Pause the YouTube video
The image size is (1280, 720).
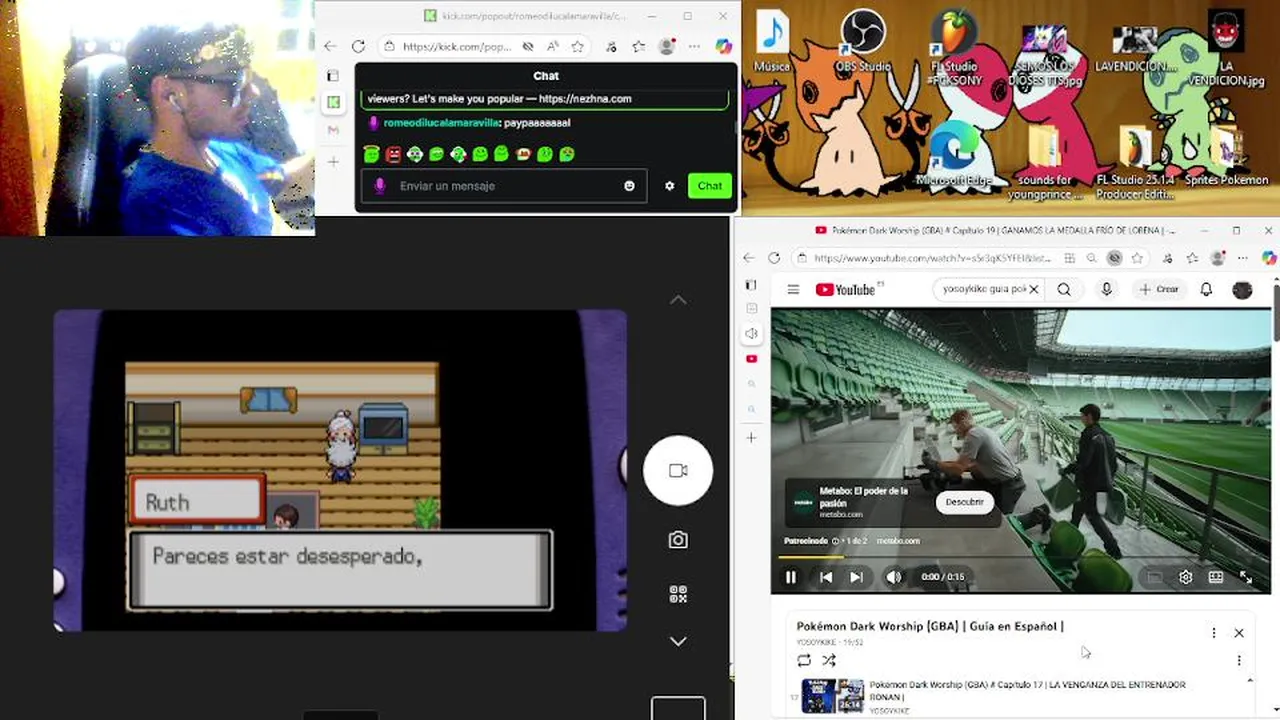coord(791,577)
